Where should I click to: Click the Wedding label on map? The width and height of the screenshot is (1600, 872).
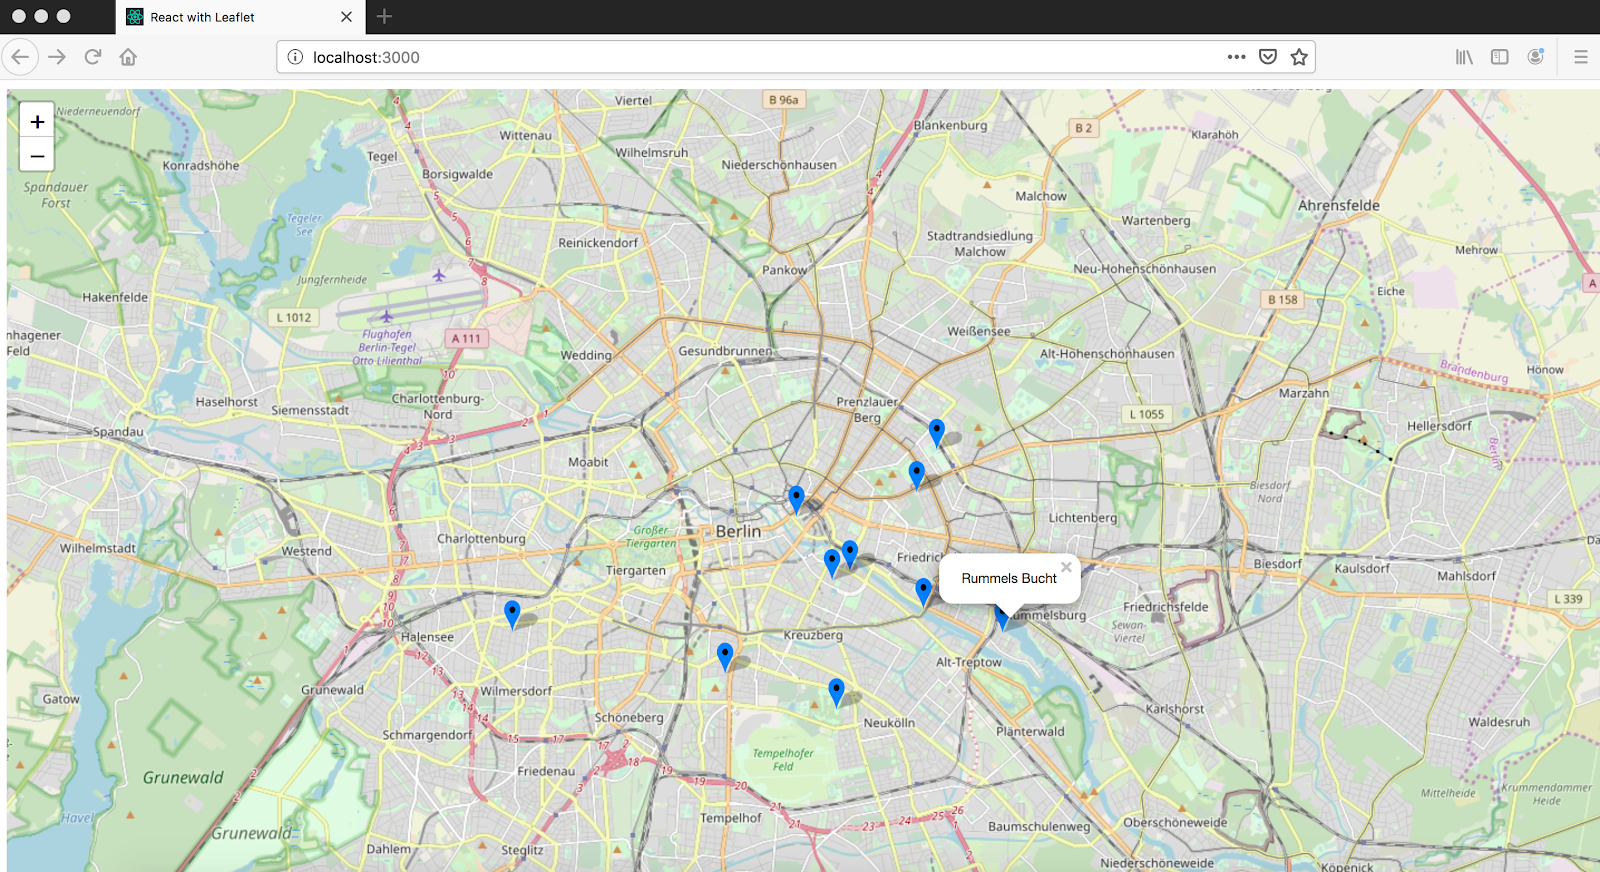pyautogui.click(x=586, y=355)
